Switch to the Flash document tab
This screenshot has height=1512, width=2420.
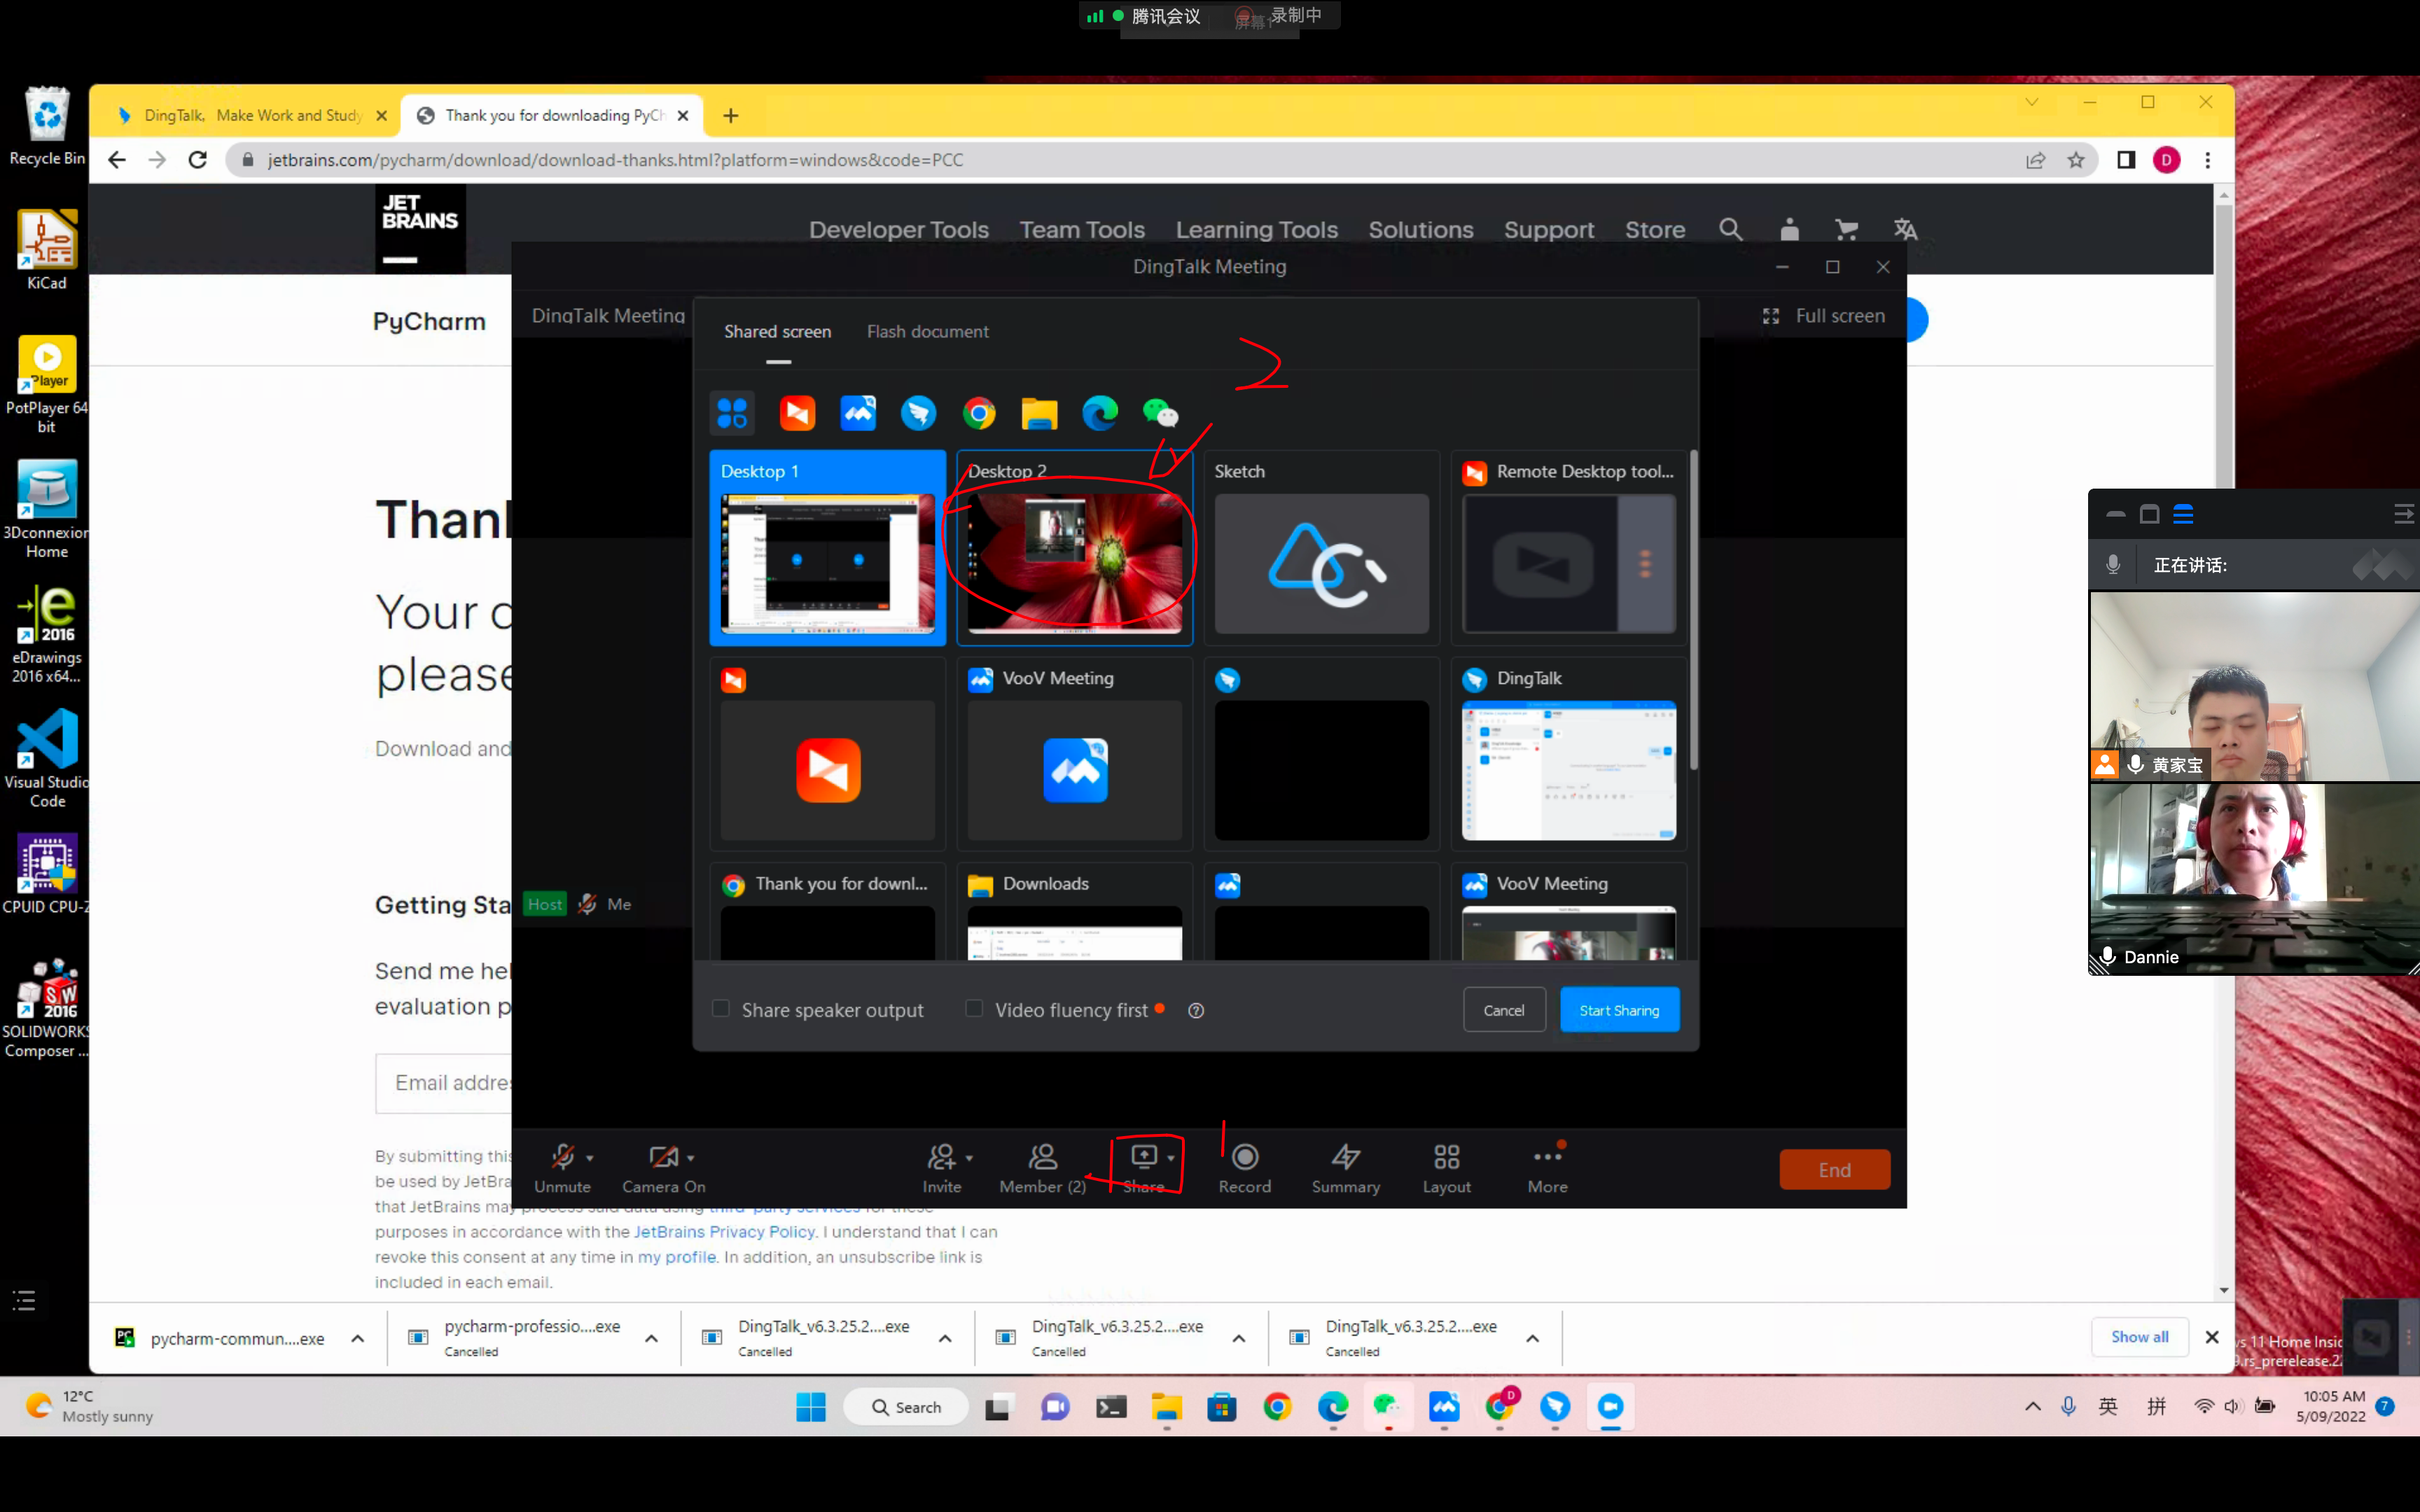[927, 331]
